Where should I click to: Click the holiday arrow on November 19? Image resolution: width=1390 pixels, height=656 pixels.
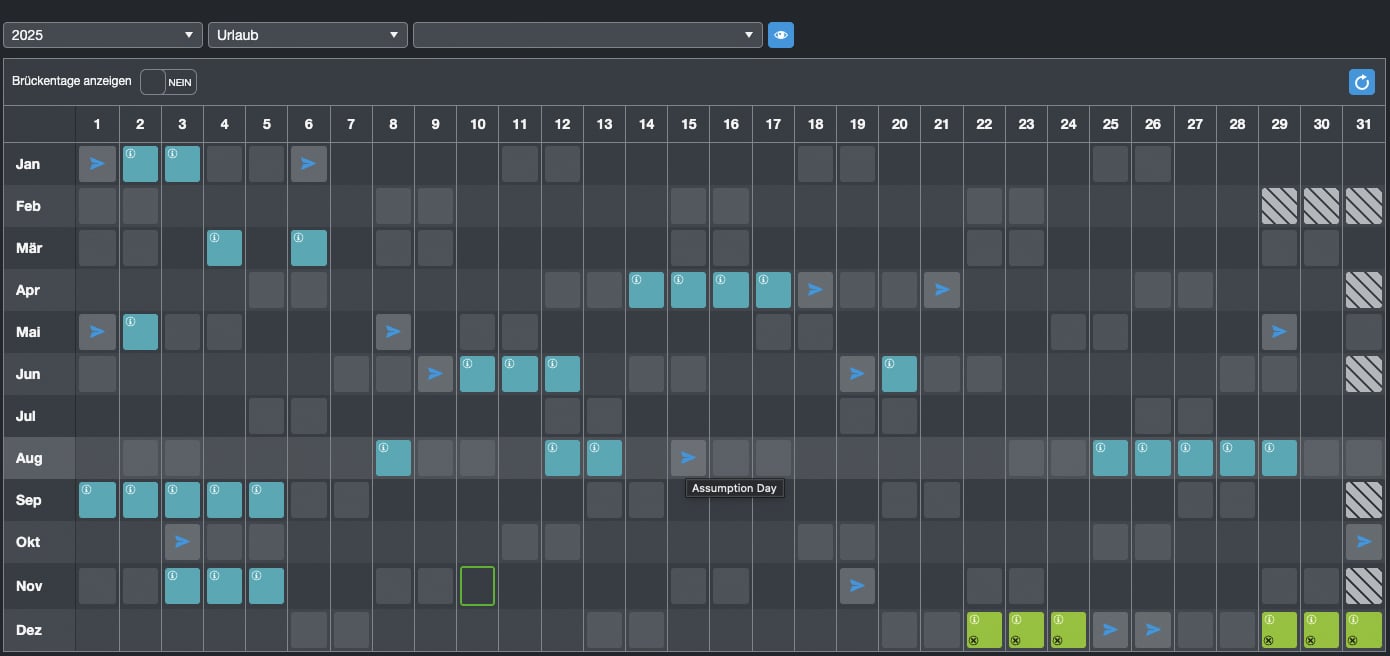[857, 586]
